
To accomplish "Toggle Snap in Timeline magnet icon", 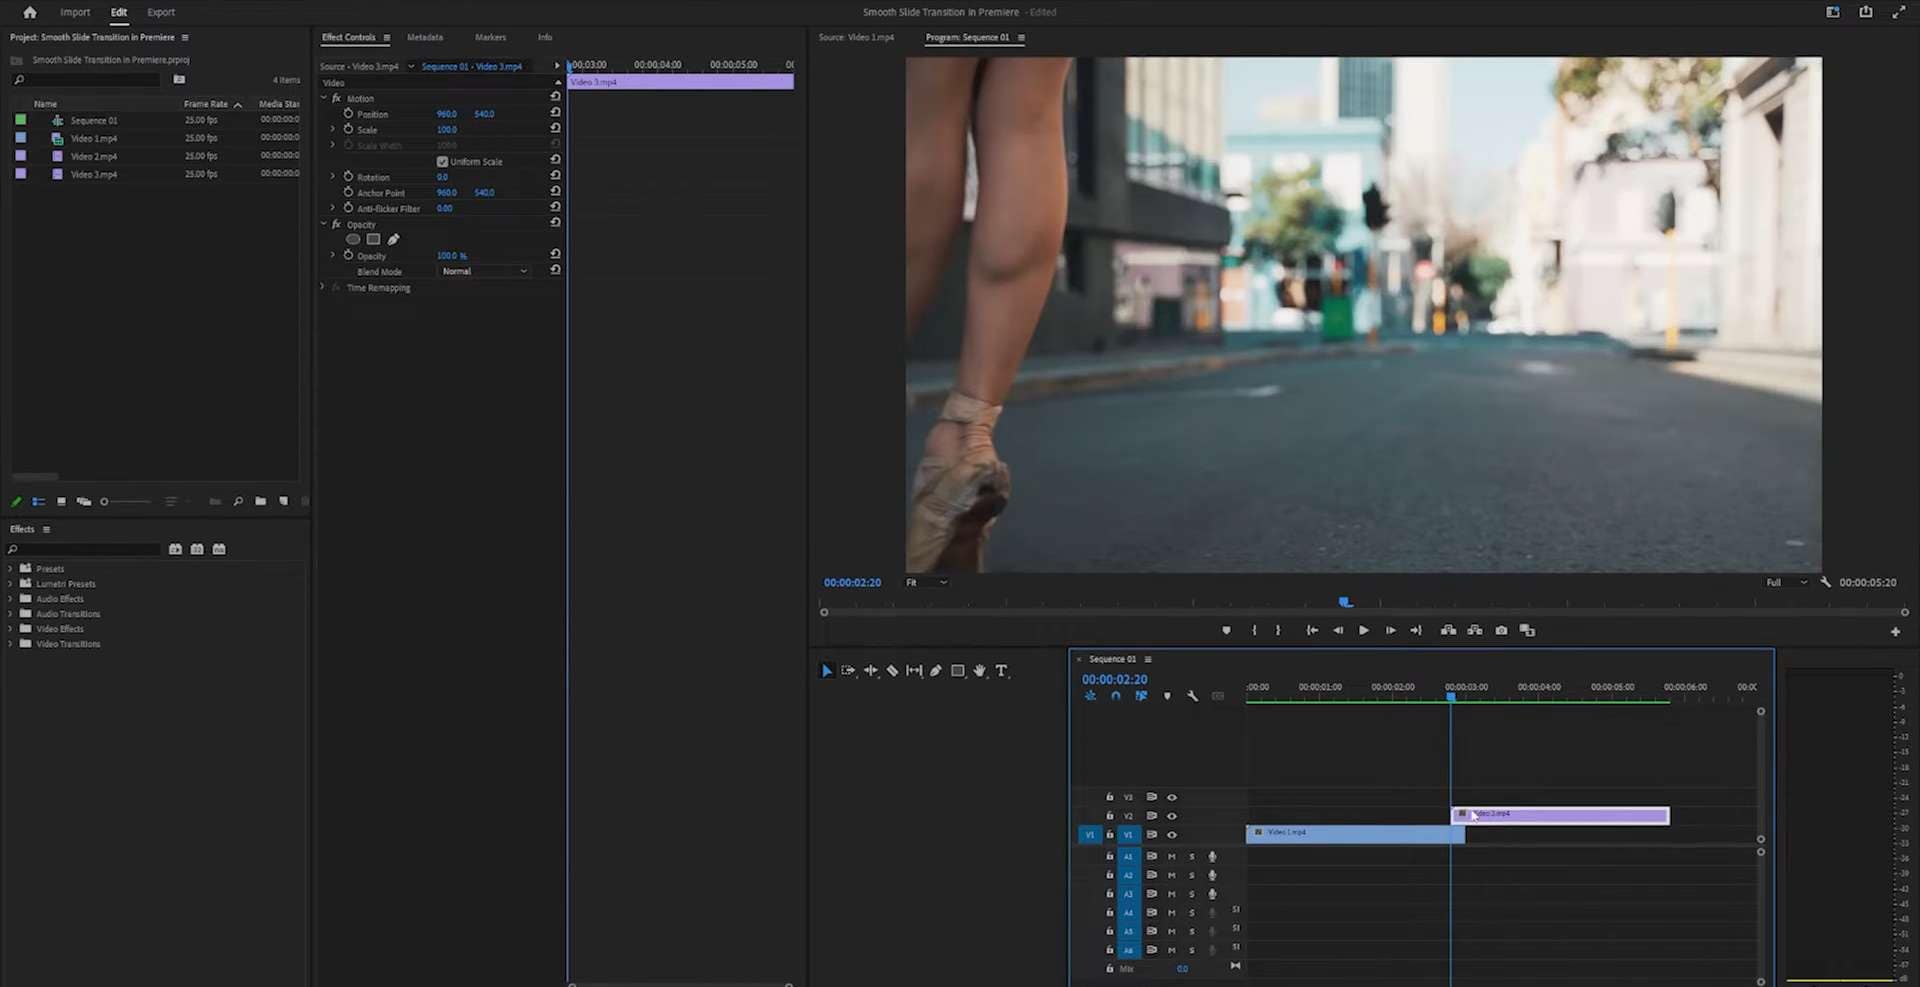I will coord(1115,696).
